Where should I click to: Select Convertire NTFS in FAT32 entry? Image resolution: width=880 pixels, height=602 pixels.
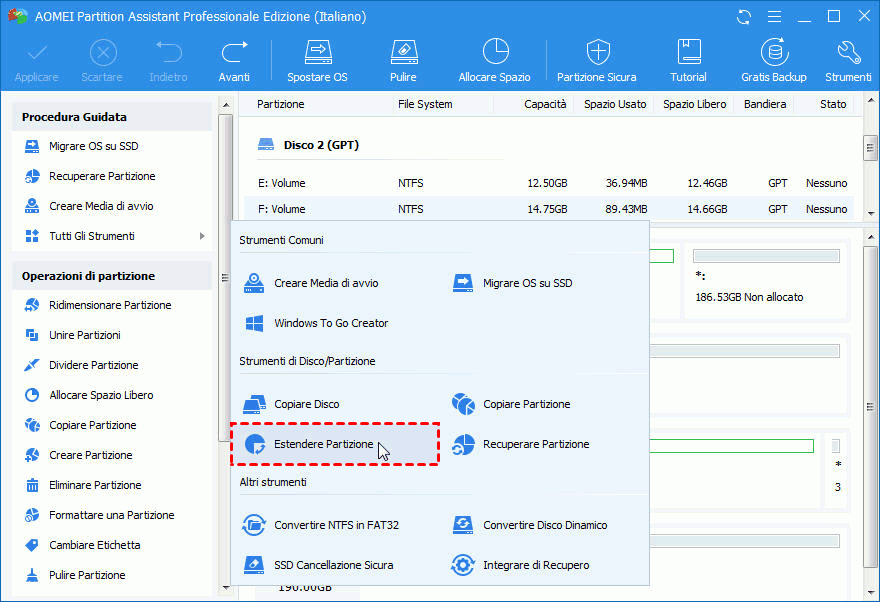click(336, 525)
